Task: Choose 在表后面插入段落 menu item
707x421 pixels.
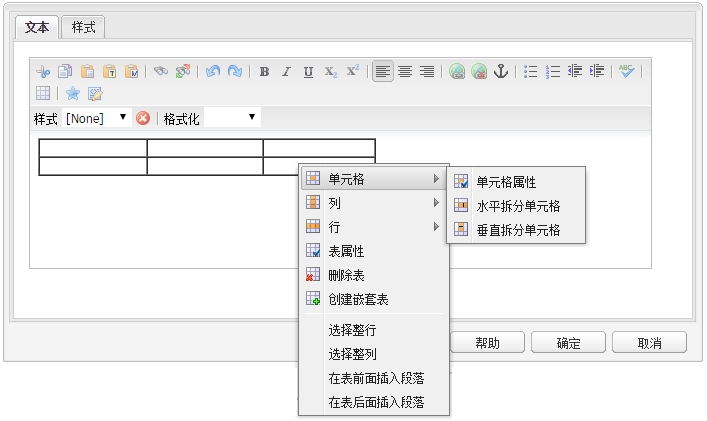Action: pyautogui.click(x=374, y=402)
